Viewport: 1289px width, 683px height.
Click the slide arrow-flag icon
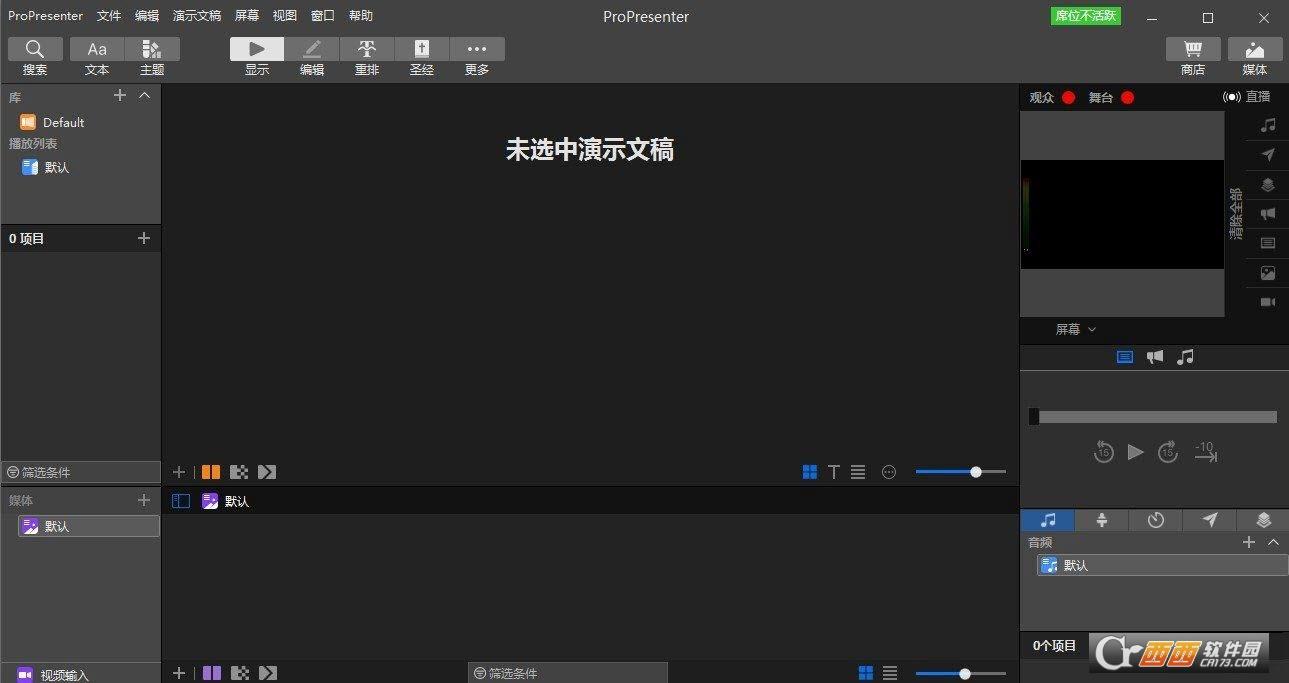pyautogui.click(x=267, y=472)
